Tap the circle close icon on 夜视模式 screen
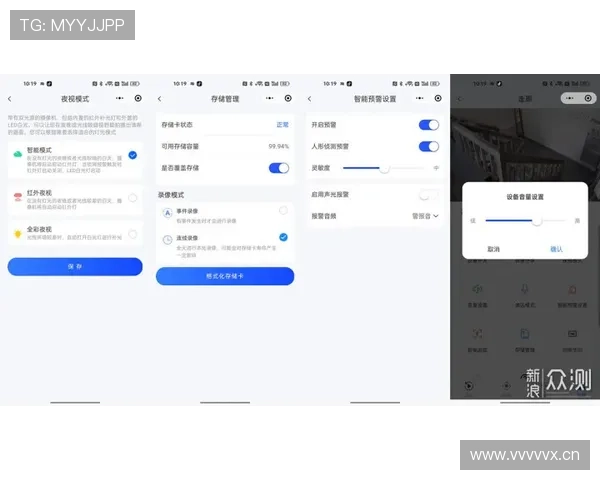This screenshot has width=600, height=480. (x=138, y=98)
